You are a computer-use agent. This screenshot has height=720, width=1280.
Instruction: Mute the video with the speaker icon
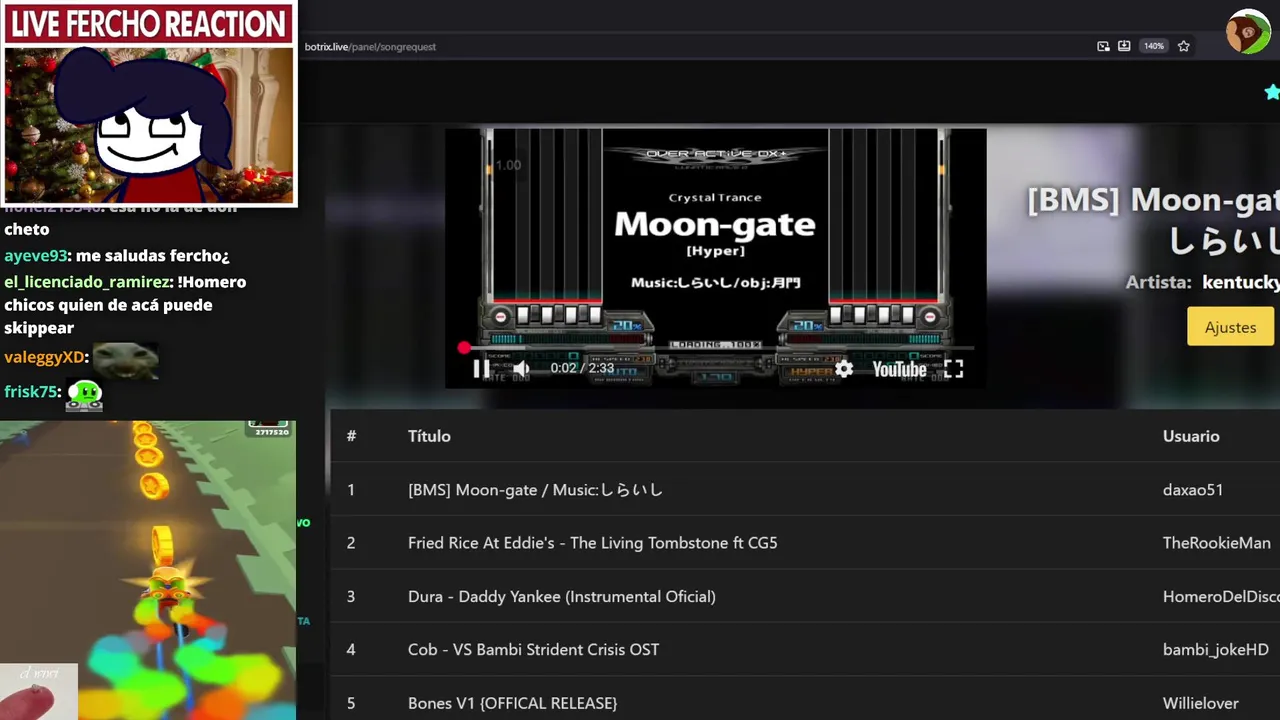pyautogui.click(x=521, y=368)
